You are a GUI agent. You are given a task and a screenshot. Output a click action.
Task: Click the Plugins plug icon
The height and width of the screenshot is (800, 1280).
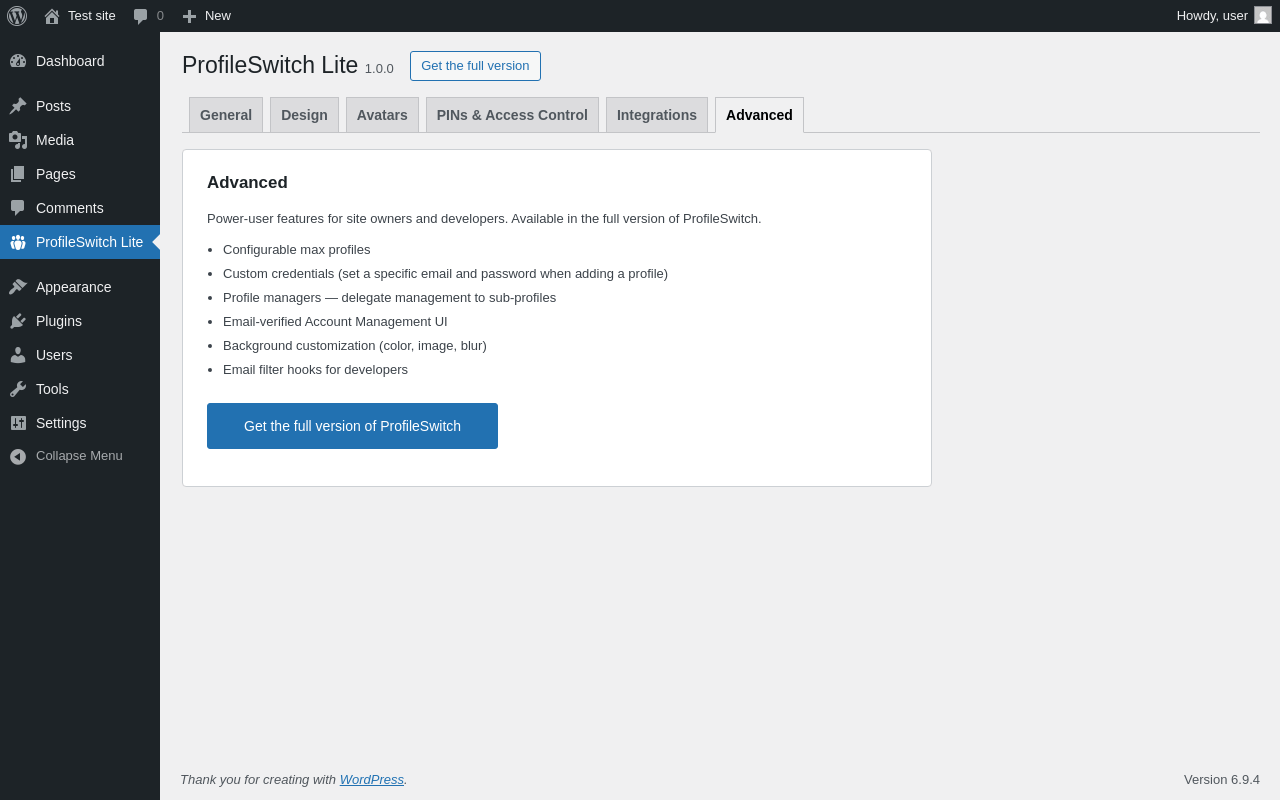(x=18, y=321)
